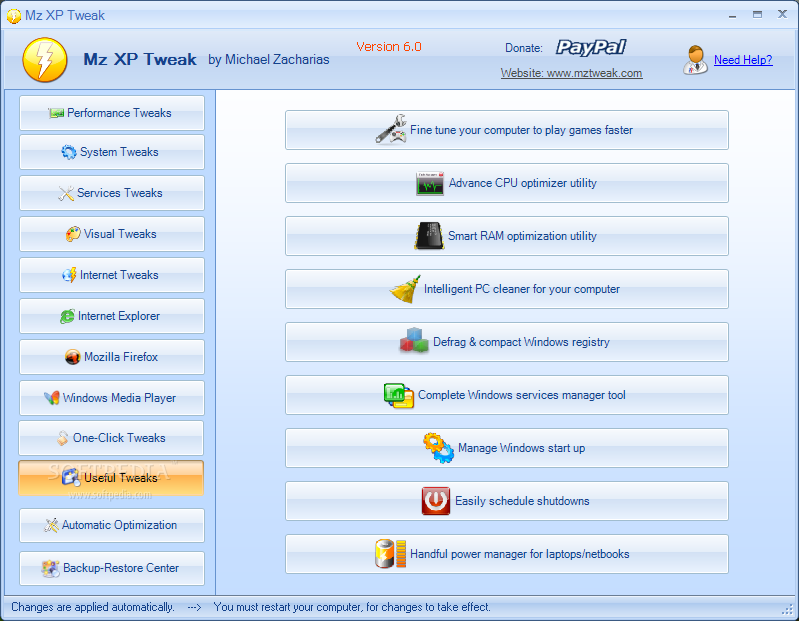Open One-Click Tweaks section
Viewport: 799px width, 621px height.
[111, 438]
